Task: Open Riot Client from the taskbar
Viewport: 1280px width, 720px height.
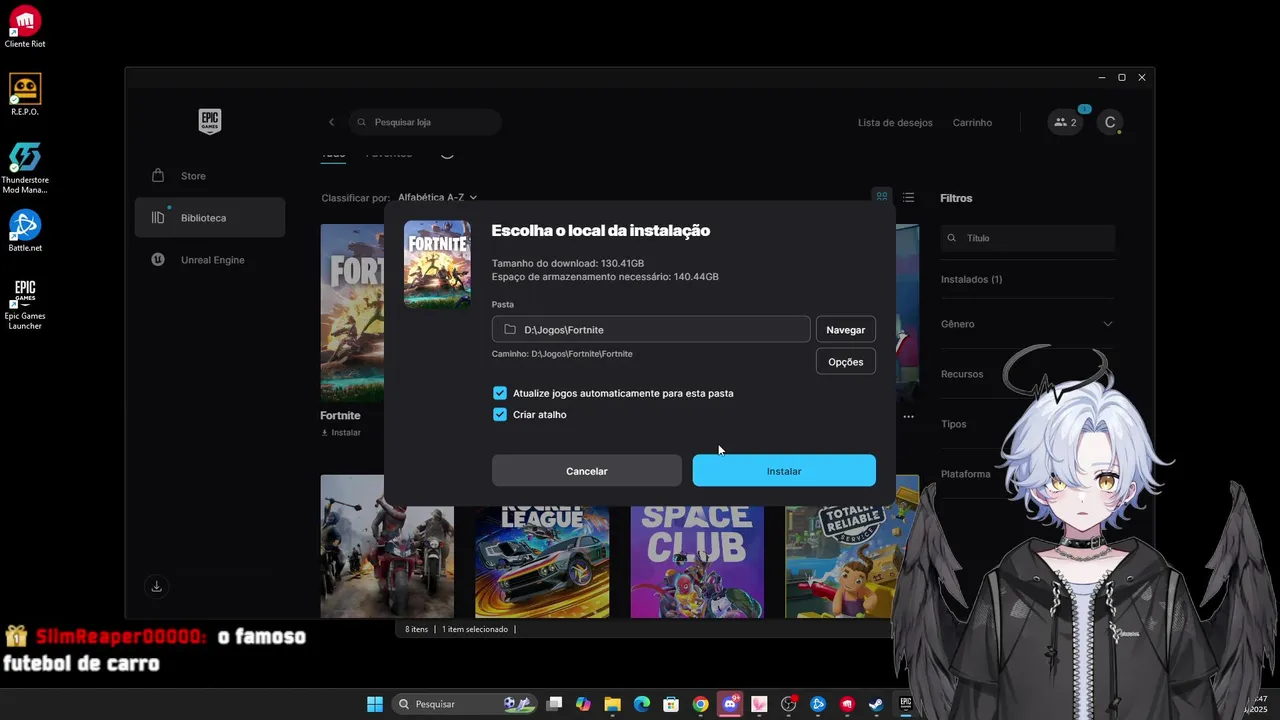Action: 847,704
